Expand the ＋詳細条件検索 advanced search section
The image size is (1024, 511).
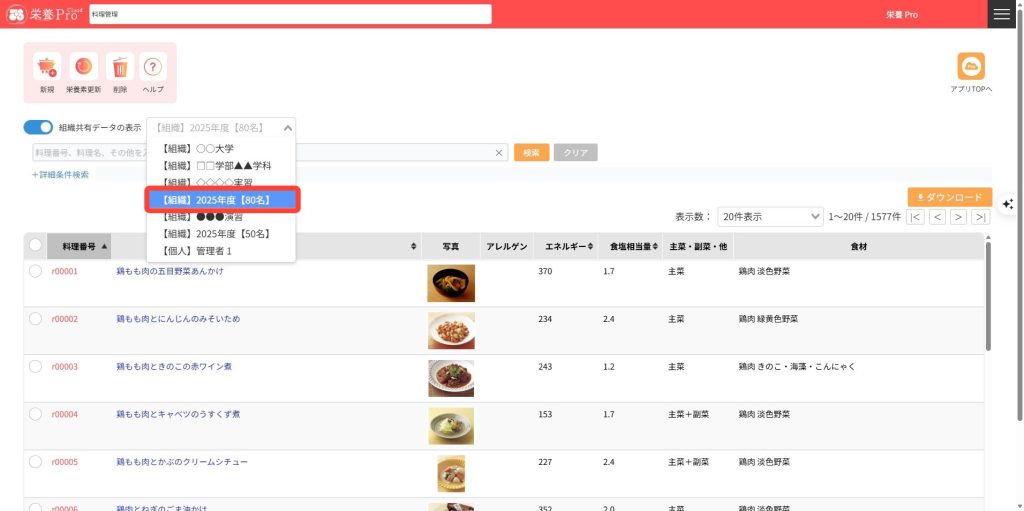point(60,175)
